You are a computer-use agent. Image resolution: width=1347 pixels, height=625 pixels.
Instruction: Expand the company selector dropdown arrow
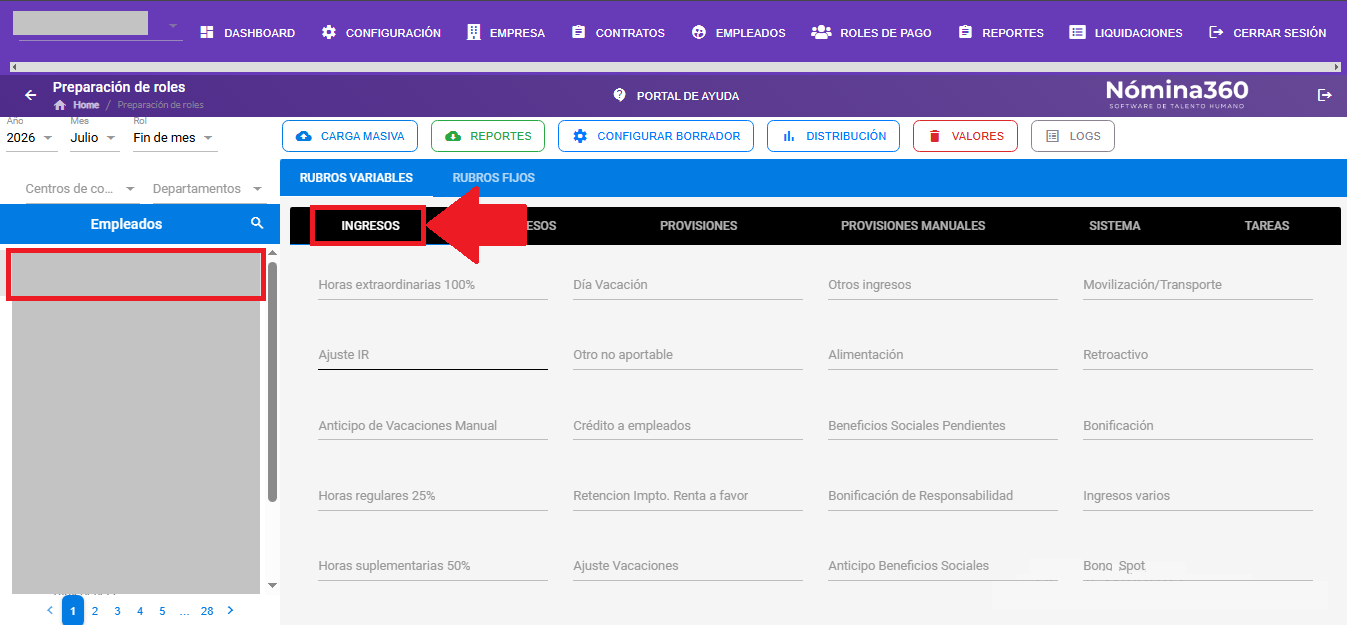172,26
